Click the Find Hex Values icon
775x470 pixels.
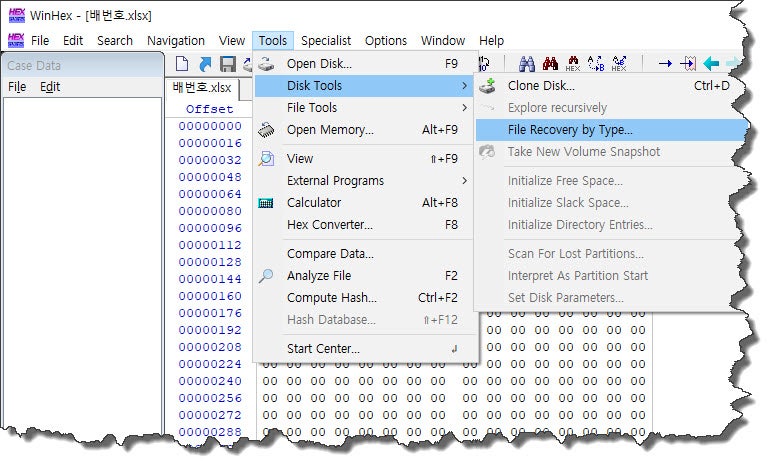[x=573, y=64]
